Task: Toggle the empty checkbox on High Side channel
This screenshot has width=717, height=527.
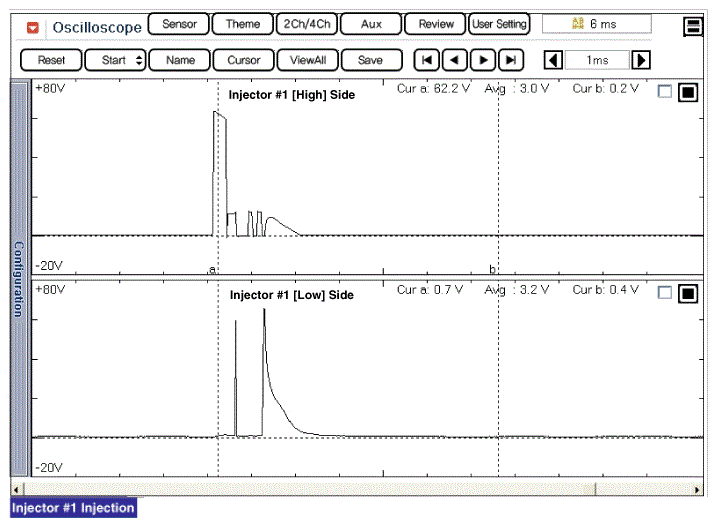Action: (x=665, y=93)
